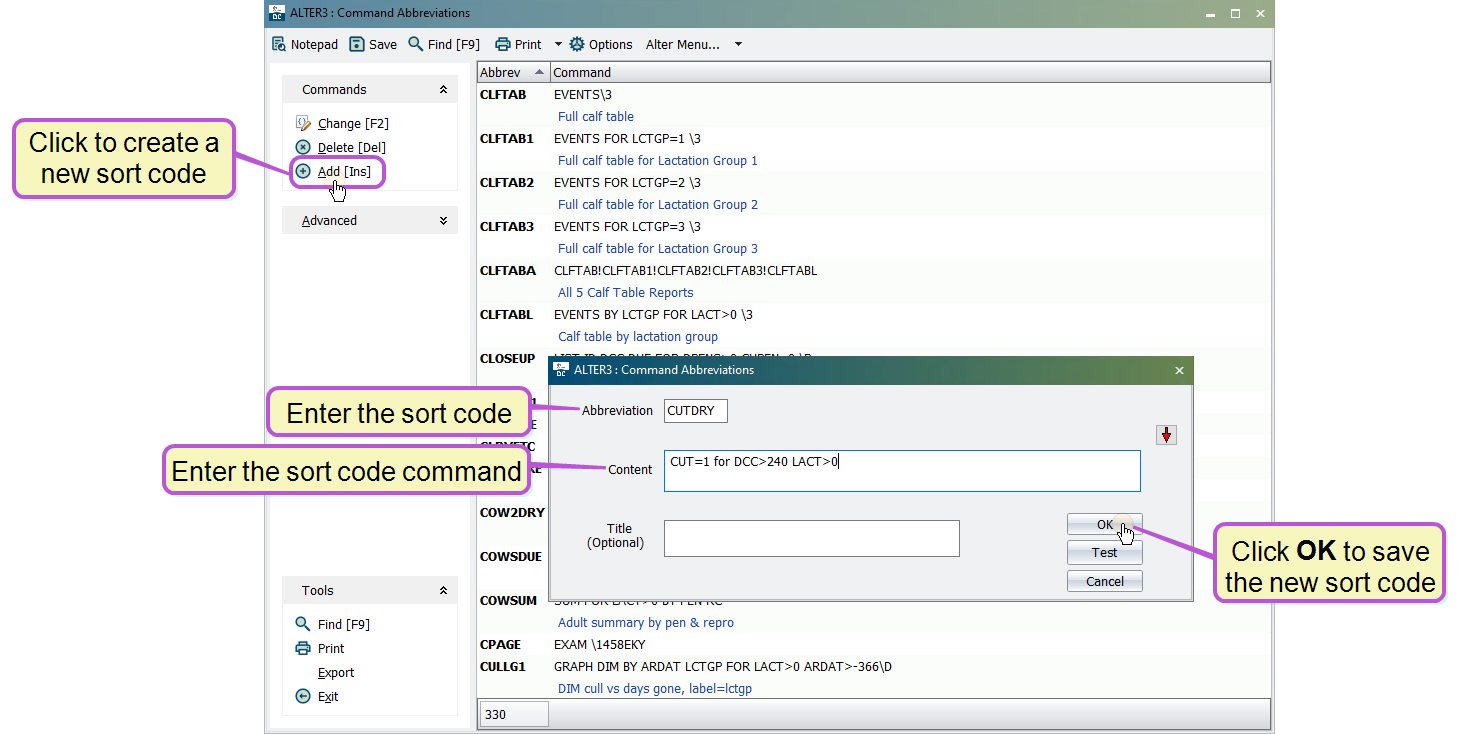Click the Test button in dialog
1463x734 pixels.
pos(1104,553)
